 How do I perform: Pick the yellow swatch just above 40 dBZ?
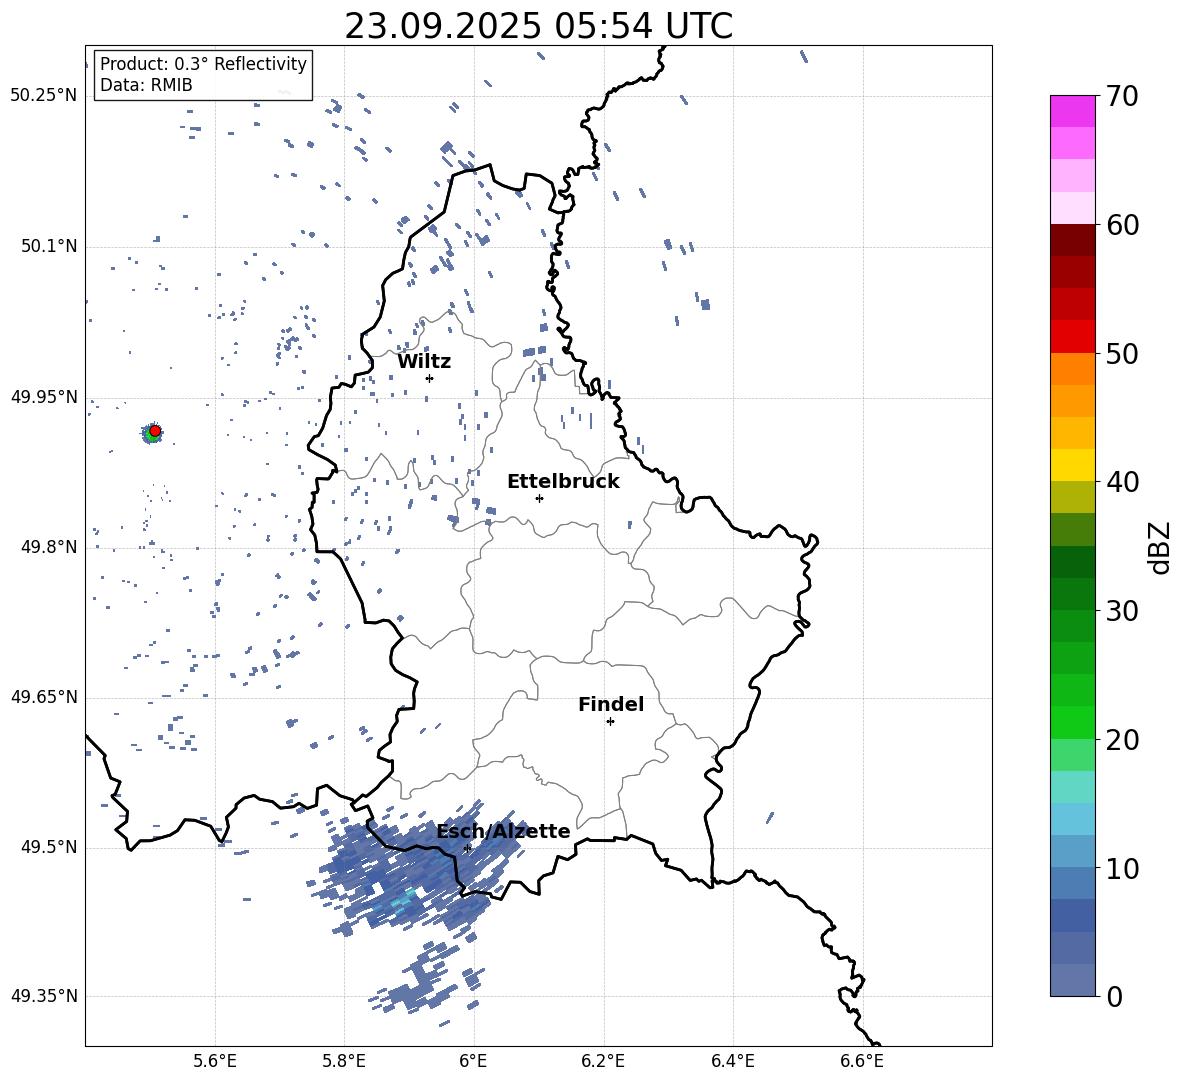pos(1072,465)
